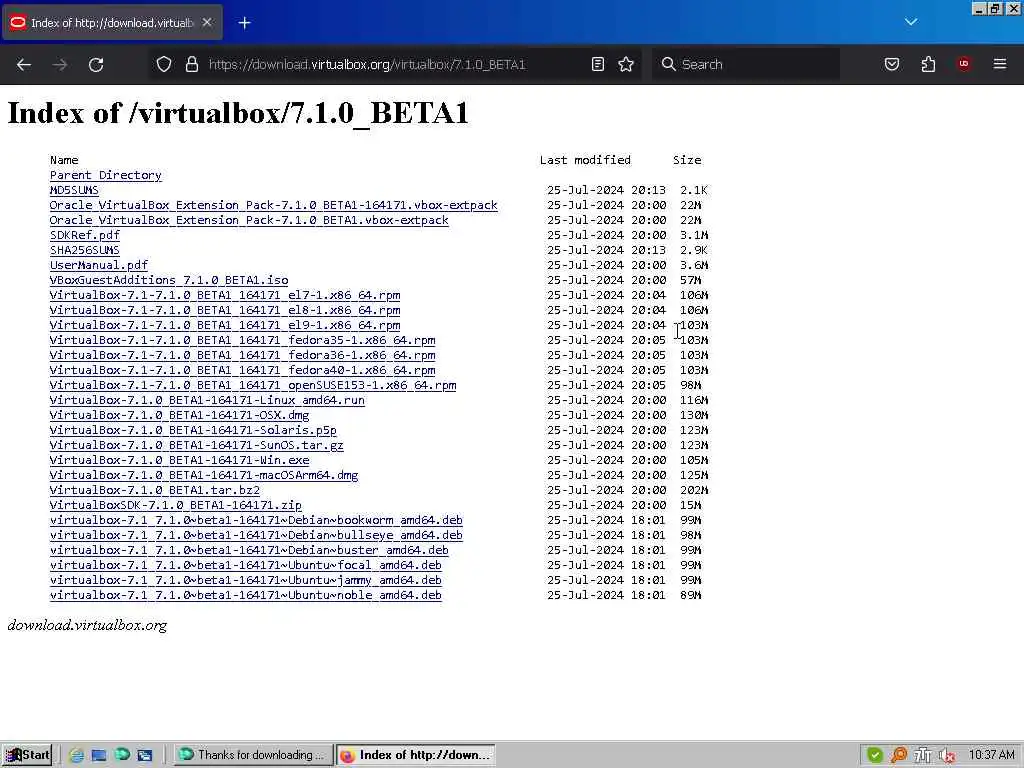Screen dimensions: 1024x768
Task: Open the Windows Start button
Action: click(27, 755)
